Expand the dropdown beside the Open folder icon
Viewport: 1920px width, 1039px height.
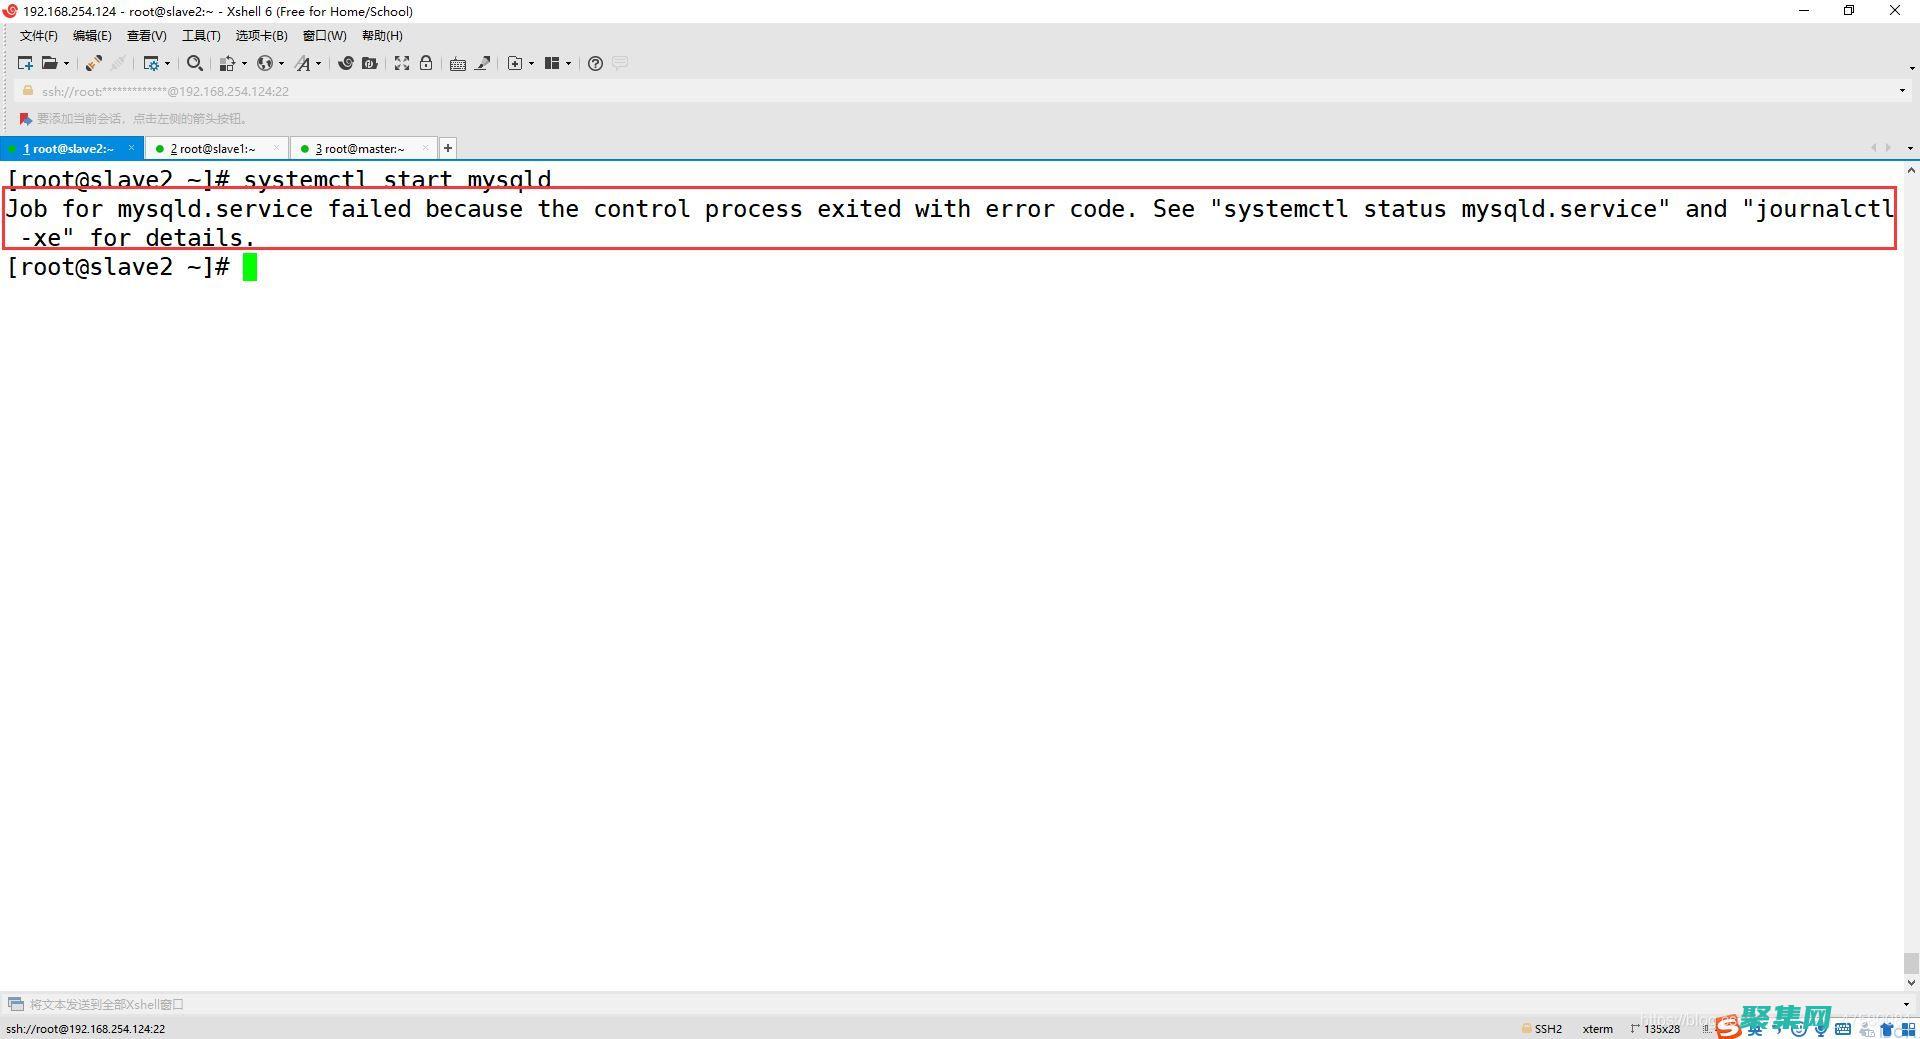[66, 63]
